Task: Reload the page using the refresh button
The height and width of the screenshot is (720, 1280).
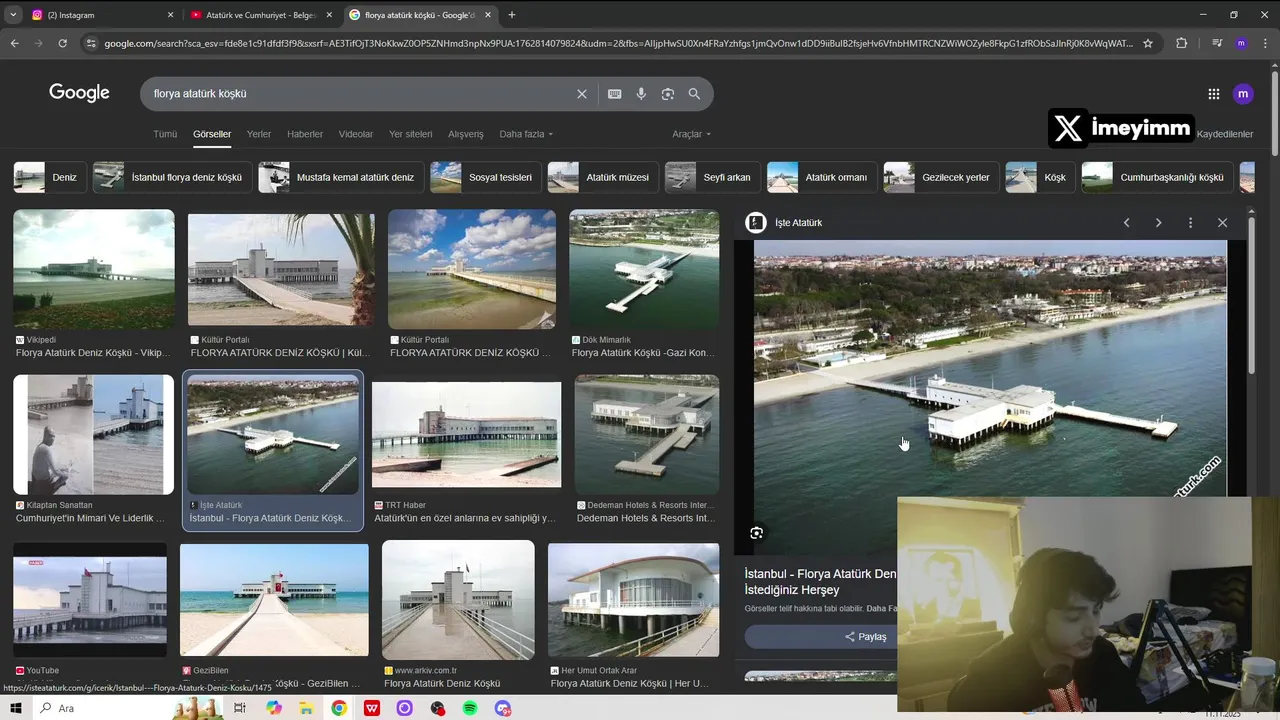Action: (x=63, y=43)
